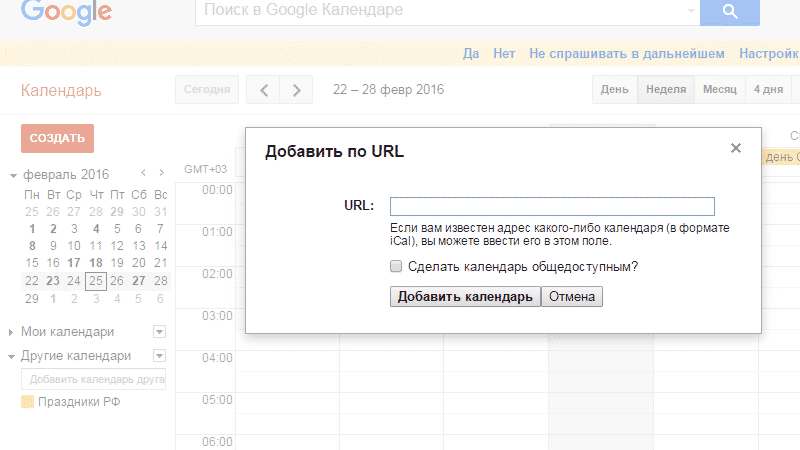Close the Добавить по URL dialog

[735, 148]
